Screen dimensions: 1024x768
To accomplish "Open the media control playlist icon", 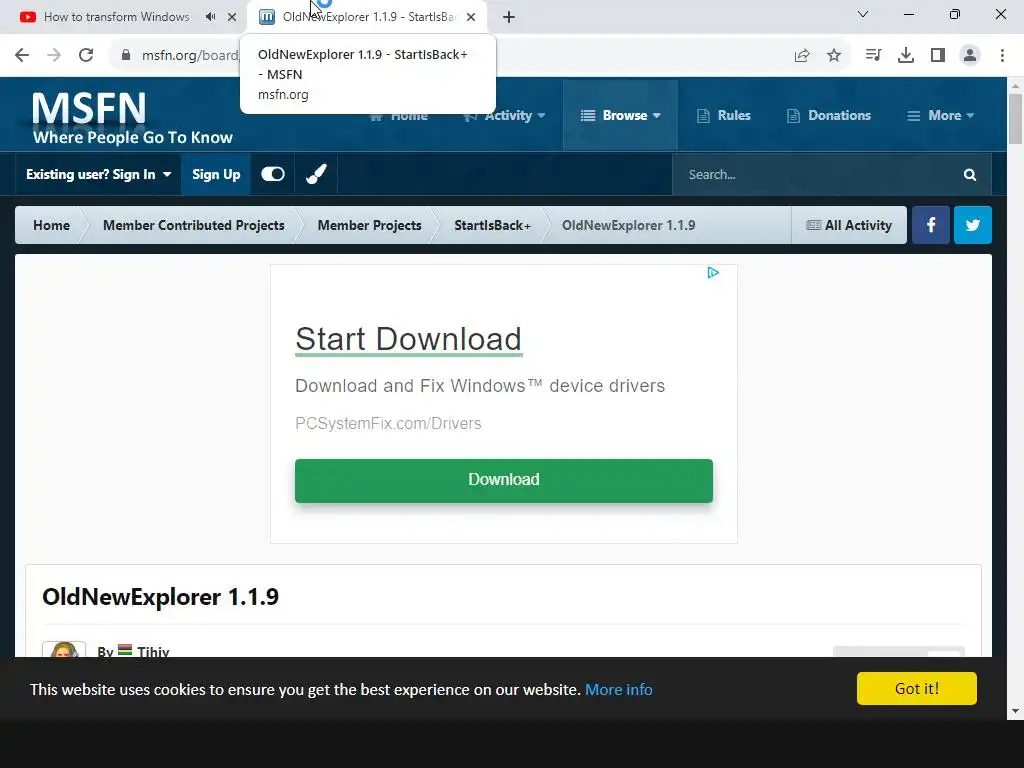I will coord(873,56).
